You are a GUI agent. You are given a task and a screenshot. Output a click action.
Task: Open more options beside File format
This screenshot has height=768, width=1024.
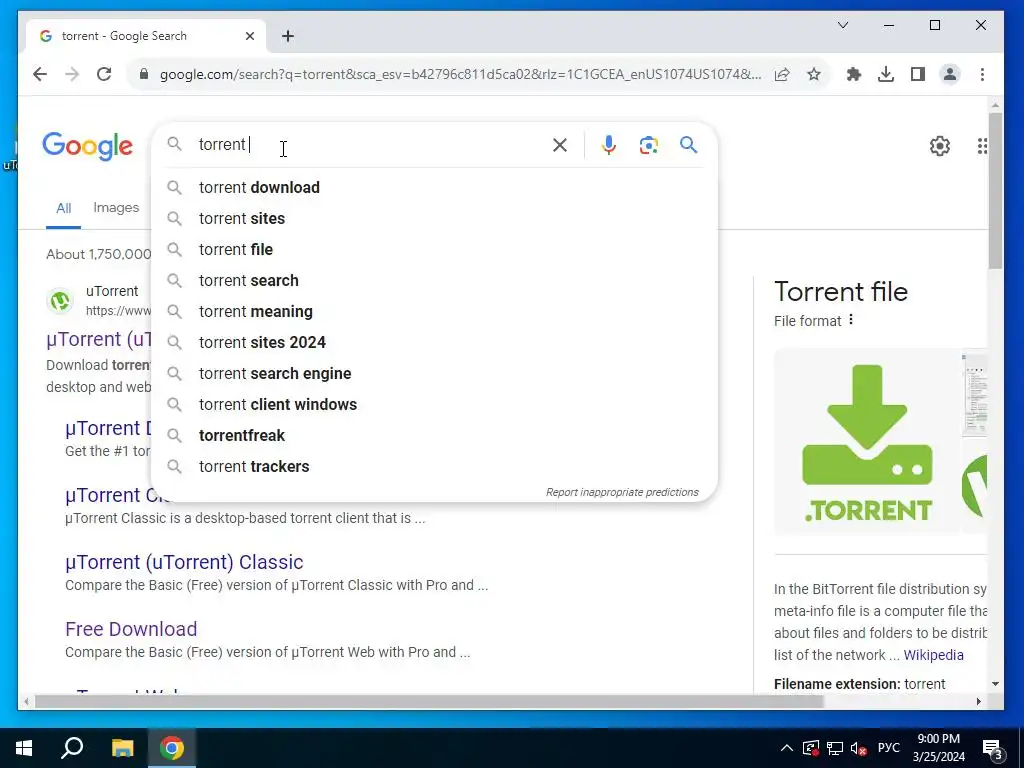click(x=850, y=319)
